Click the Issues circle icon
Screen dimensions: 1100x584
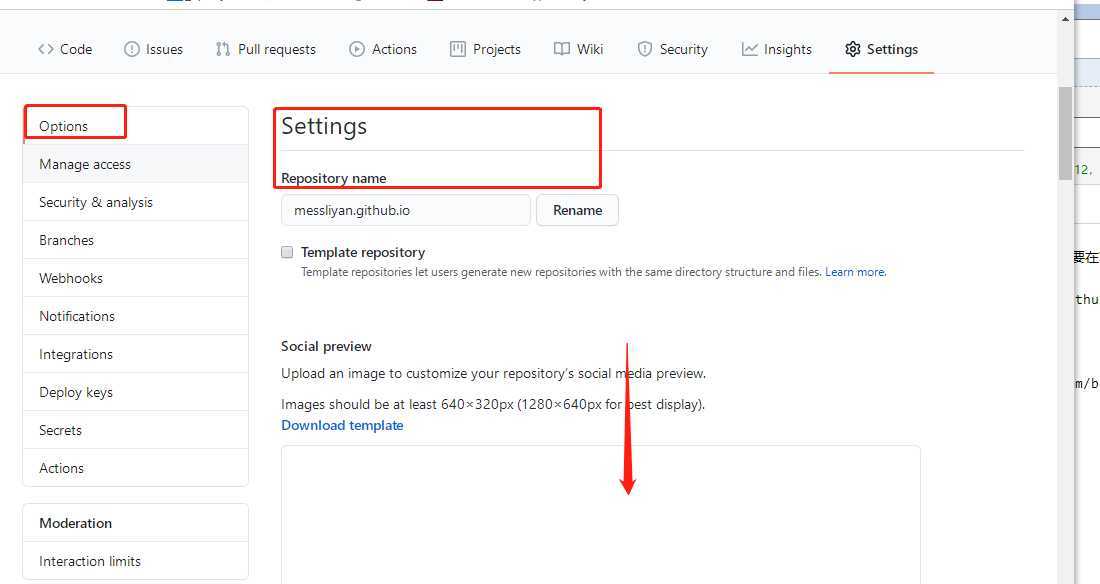pyautogui.click(x=132, y=49)
